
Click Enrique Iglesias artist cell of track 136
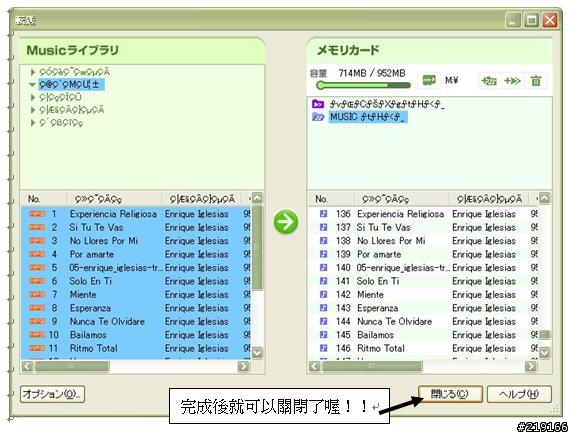tap(484, 214)
